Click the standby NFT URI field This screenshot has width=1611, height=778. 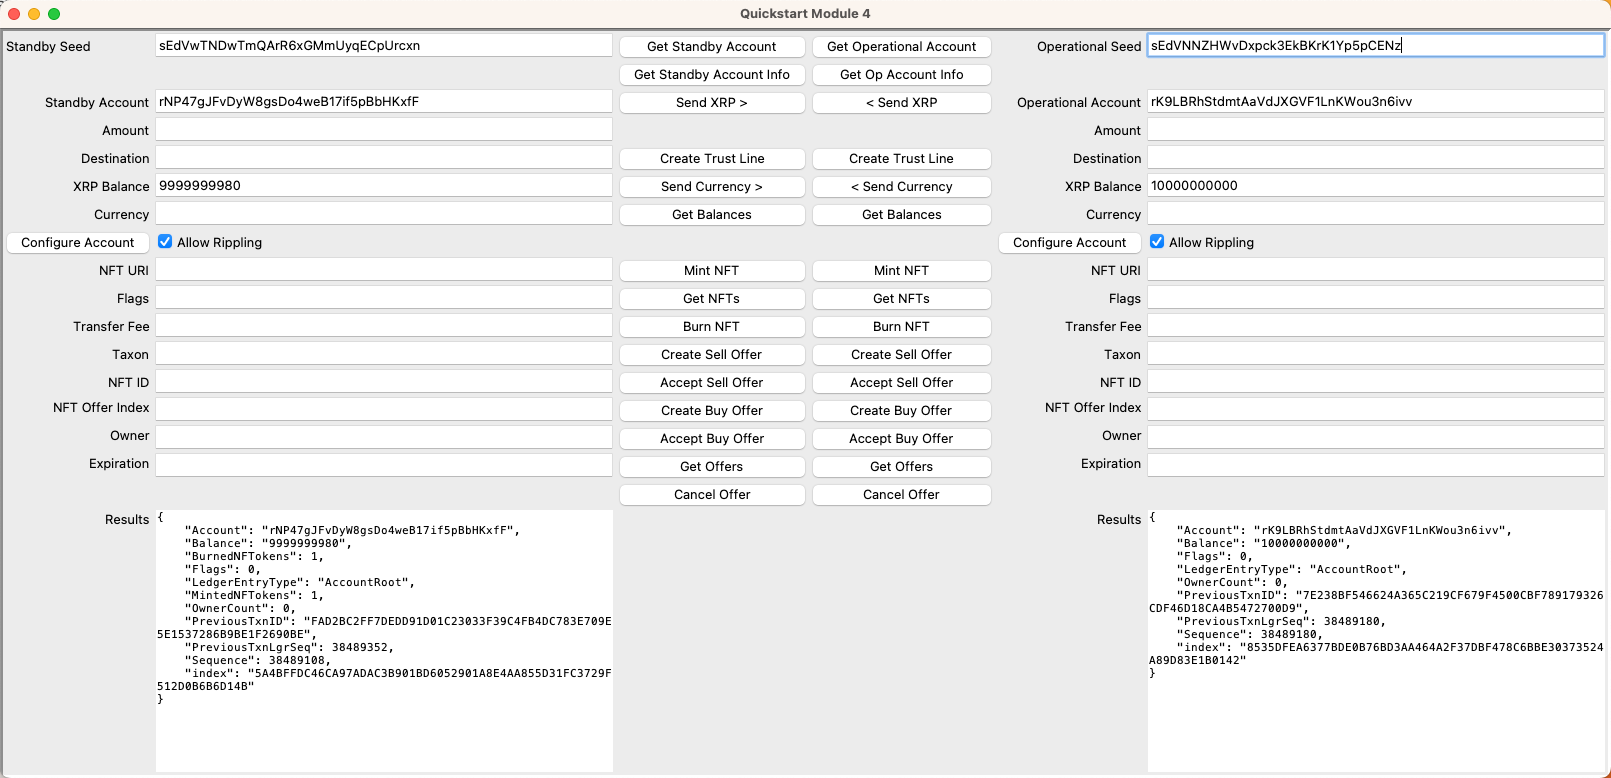(x=383, y=270)
